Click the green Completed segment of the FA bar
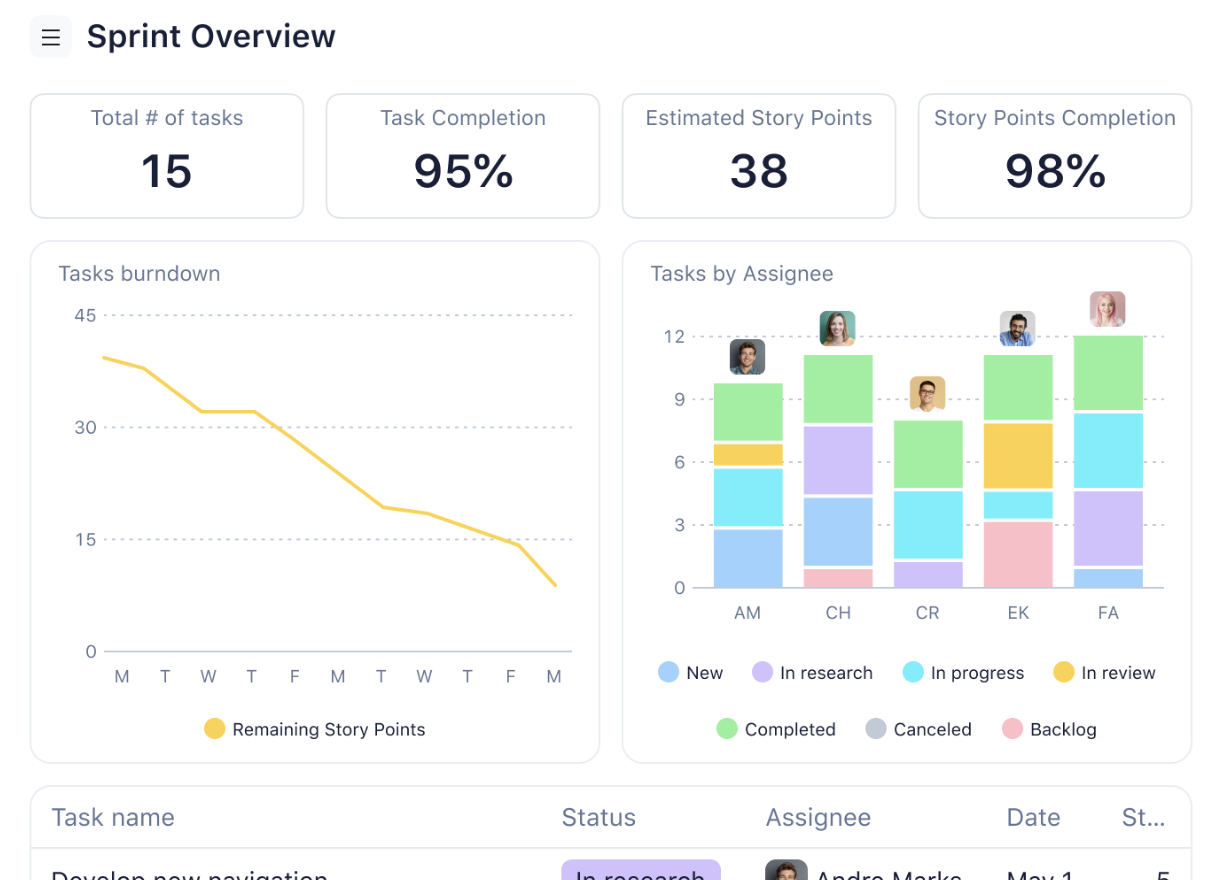The height and width of the screenshot is (880, 1212). click(x=1107, y=373)
